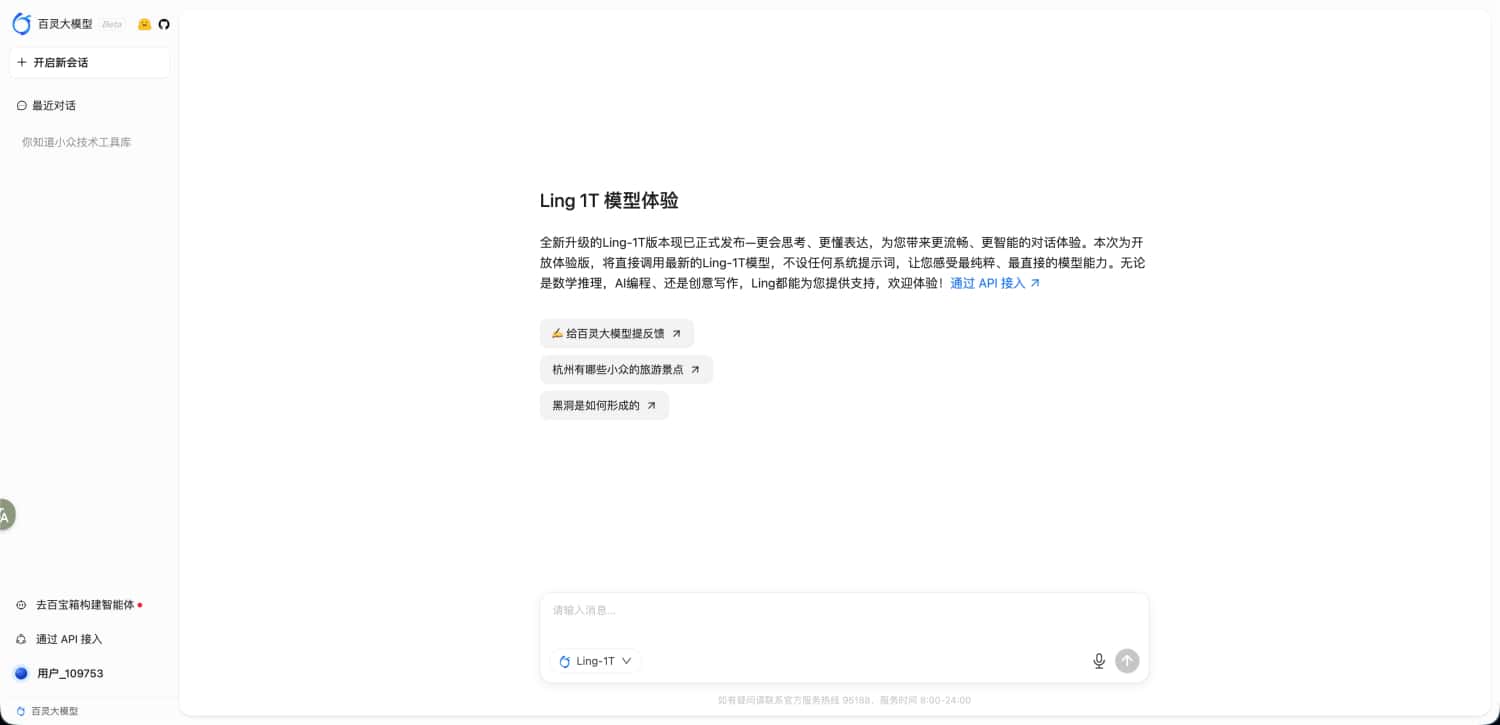The width and height of the screenshot is (1500, 725).
Task: Click the blue user avatar icon
Action: pos(21,673)
